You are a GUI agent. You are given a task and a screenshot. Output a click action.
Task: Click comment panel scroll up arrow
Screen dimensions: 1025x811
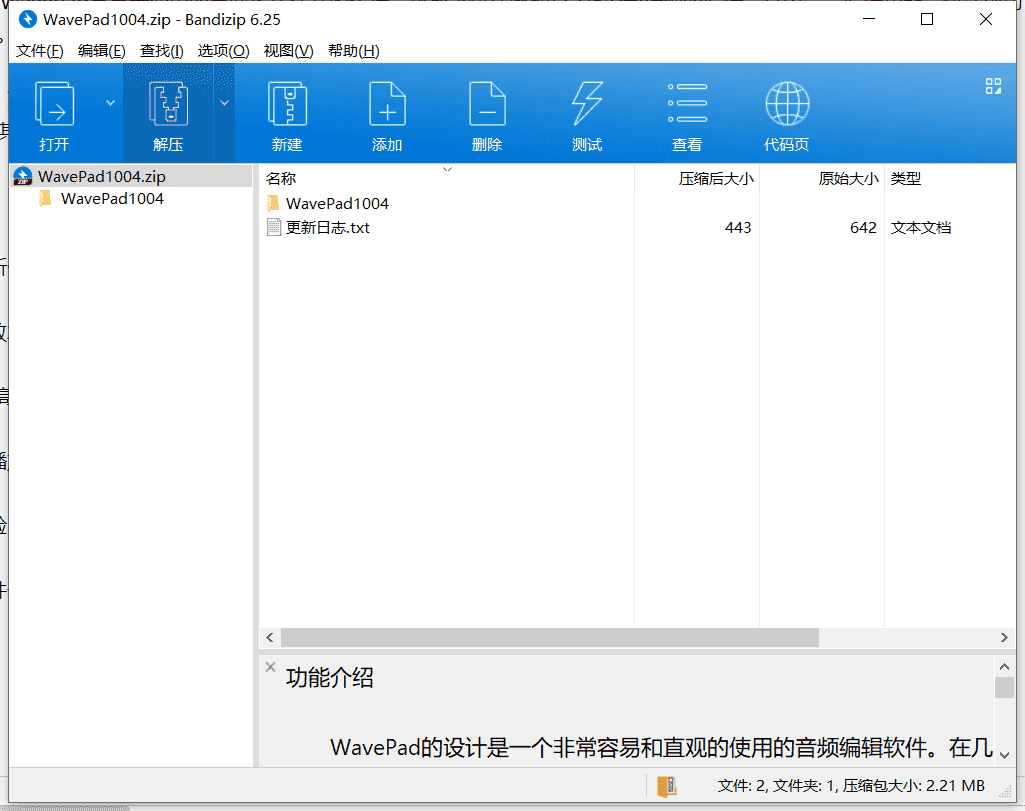pyautogui.click(x=1005, y=667)
